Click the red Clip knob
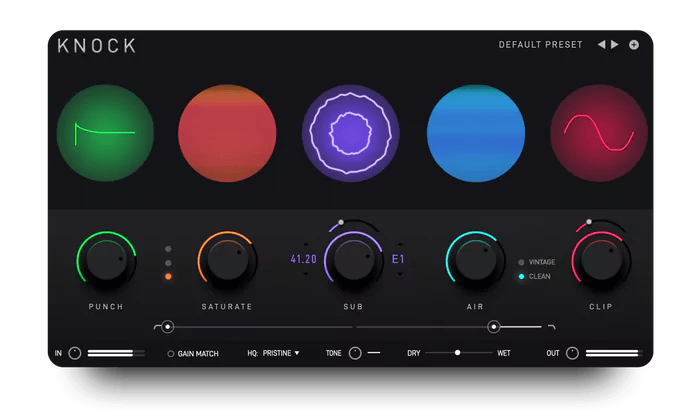The image size is (700, 416). [x=601, y=260]
